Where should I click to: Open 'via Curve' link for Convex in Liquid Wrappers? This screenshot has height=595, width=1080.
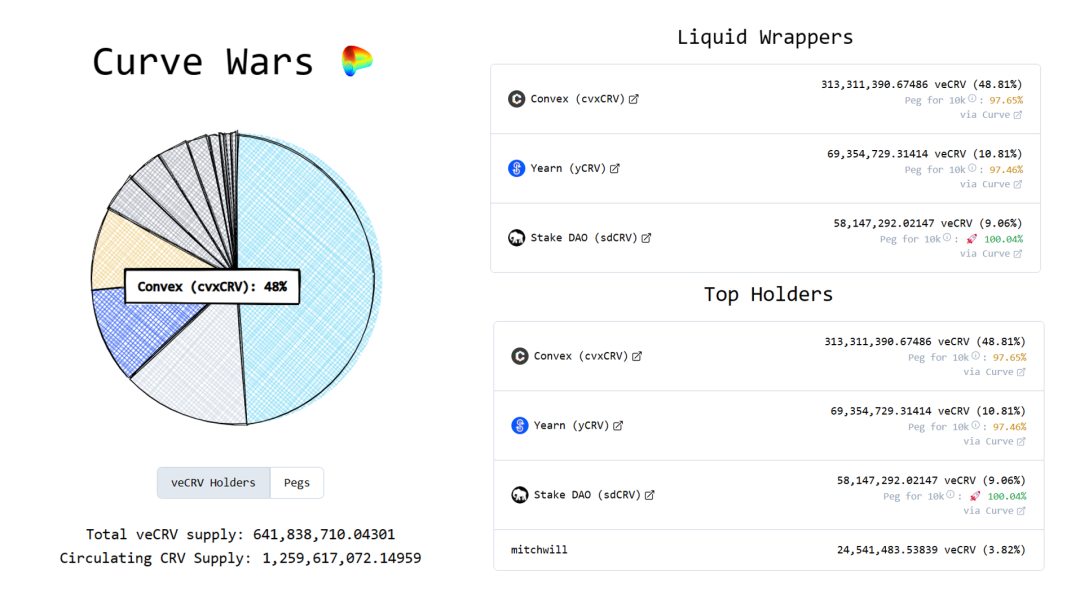pos(991,115)
